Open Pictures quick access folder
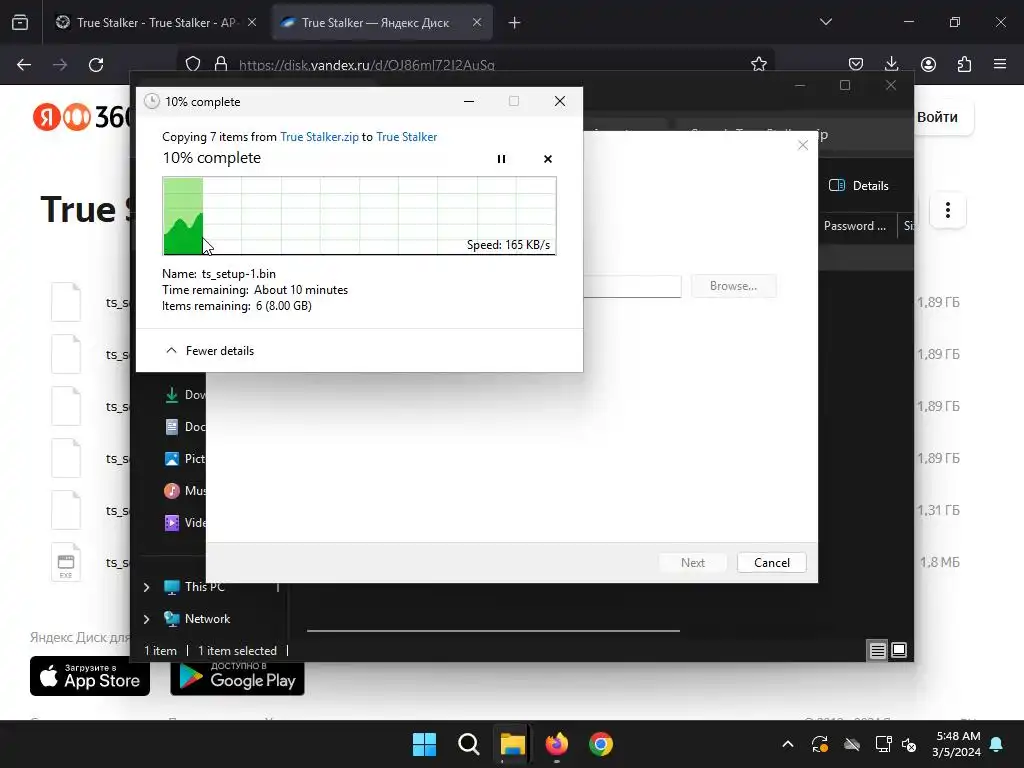This screenshot has height=768, width=1024. click(185, 458)
